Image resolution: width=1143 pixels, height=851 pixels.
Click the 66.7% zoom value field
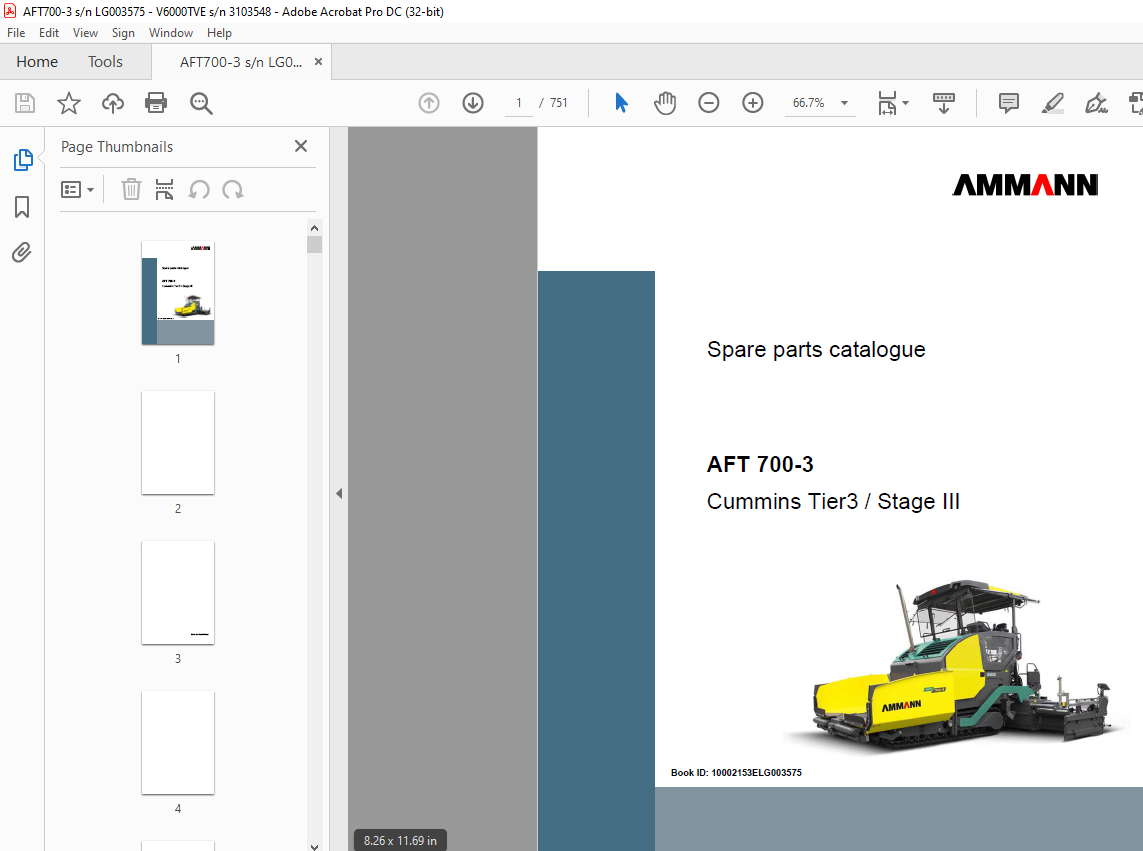(808, 103)
